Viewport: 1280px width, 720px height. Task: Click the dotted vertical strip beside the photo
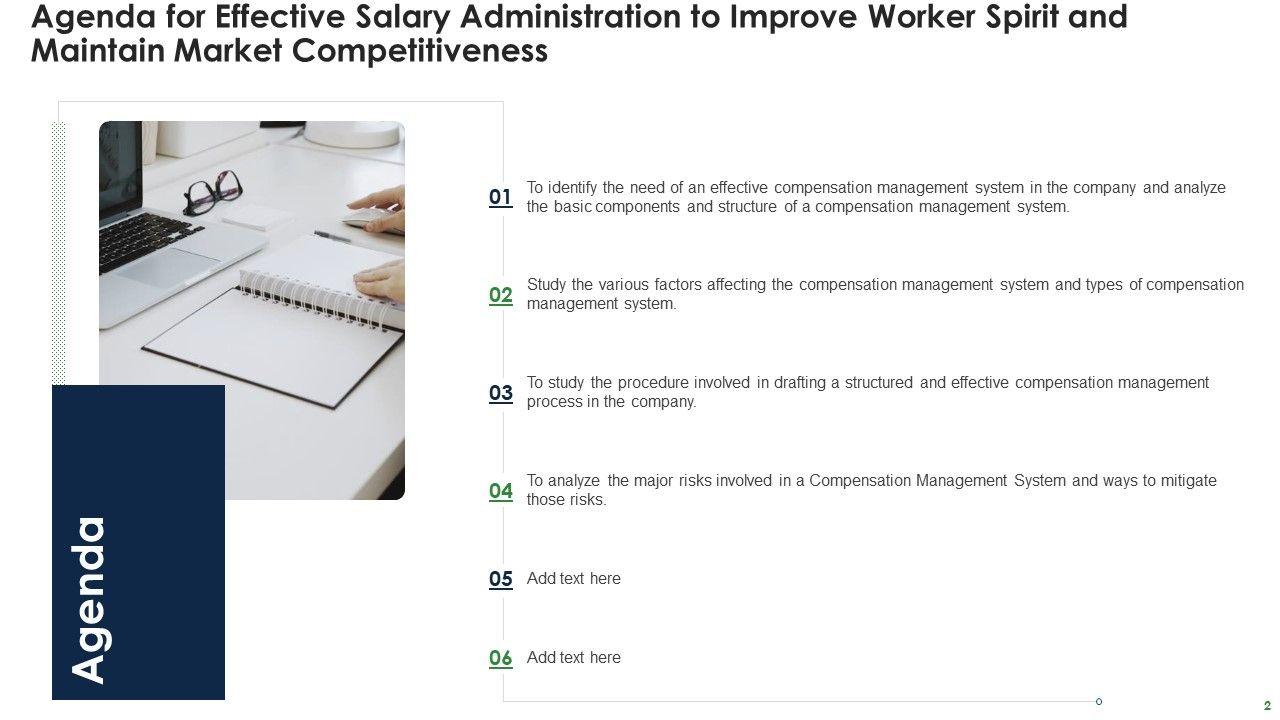(58, 250)
